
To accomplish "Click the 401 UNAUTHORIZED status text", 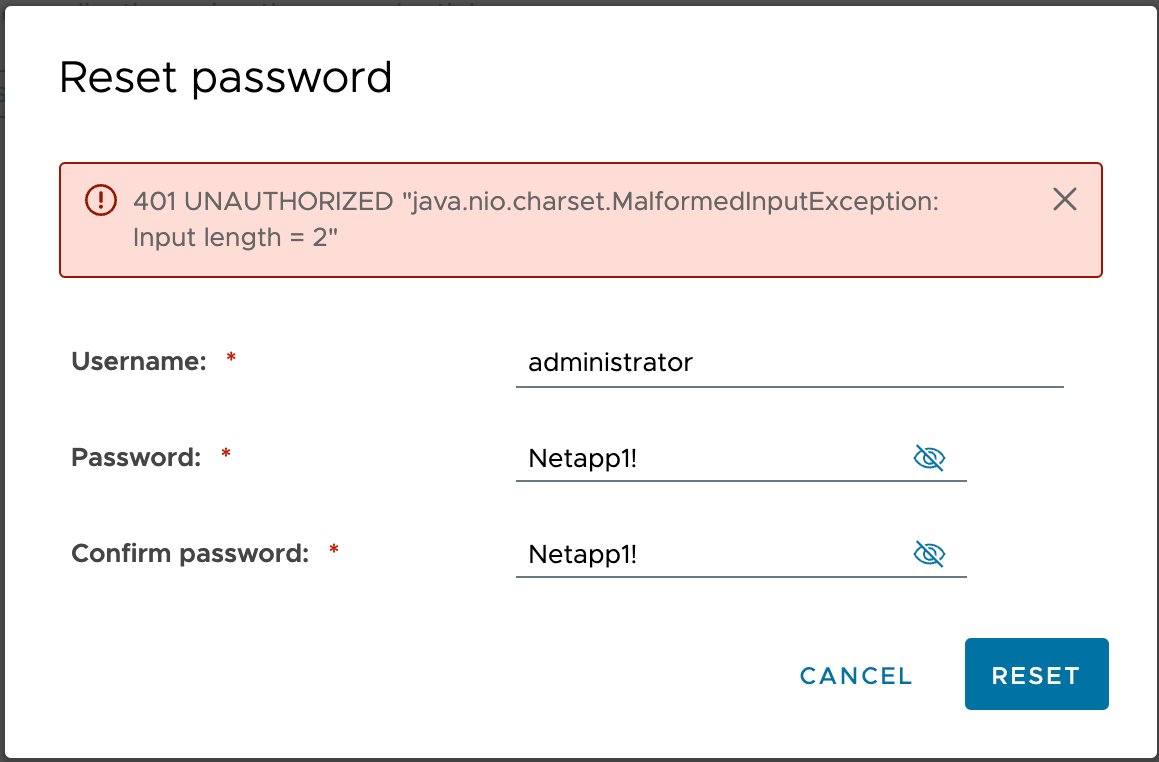I will 263,201.
